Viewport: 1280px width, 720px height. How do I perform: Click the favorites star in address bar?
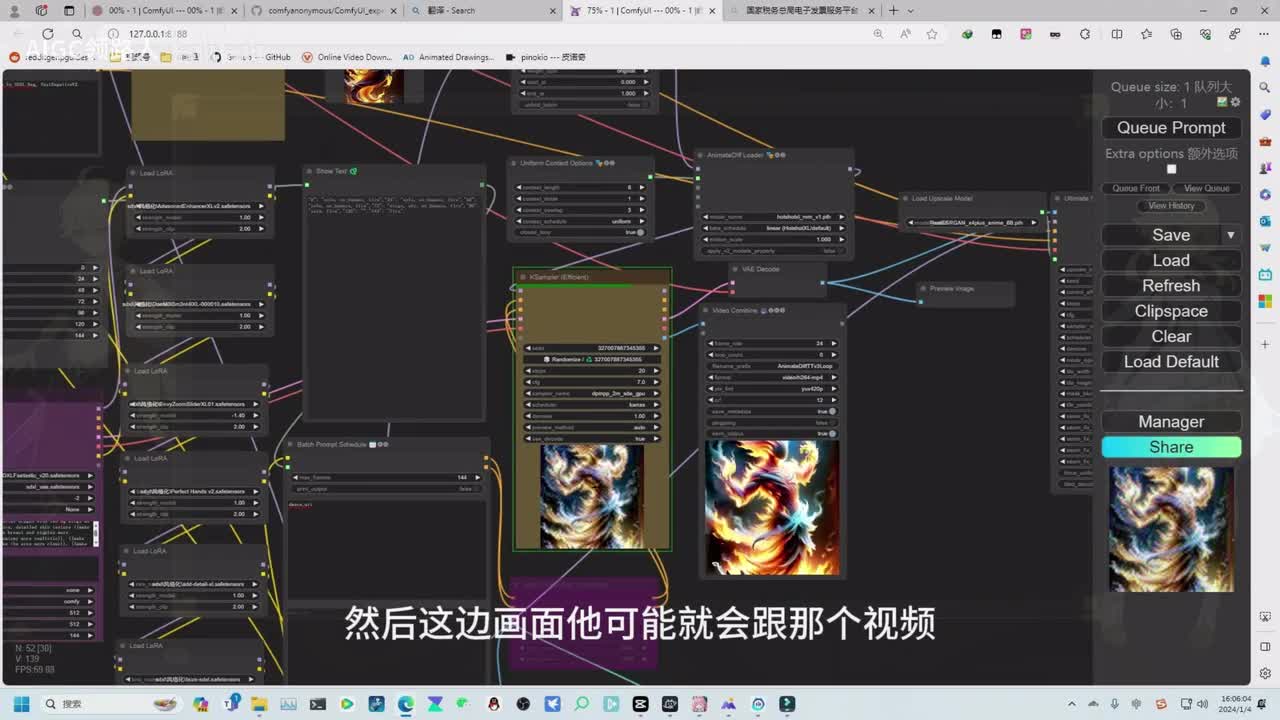click(x=932, y=34)
